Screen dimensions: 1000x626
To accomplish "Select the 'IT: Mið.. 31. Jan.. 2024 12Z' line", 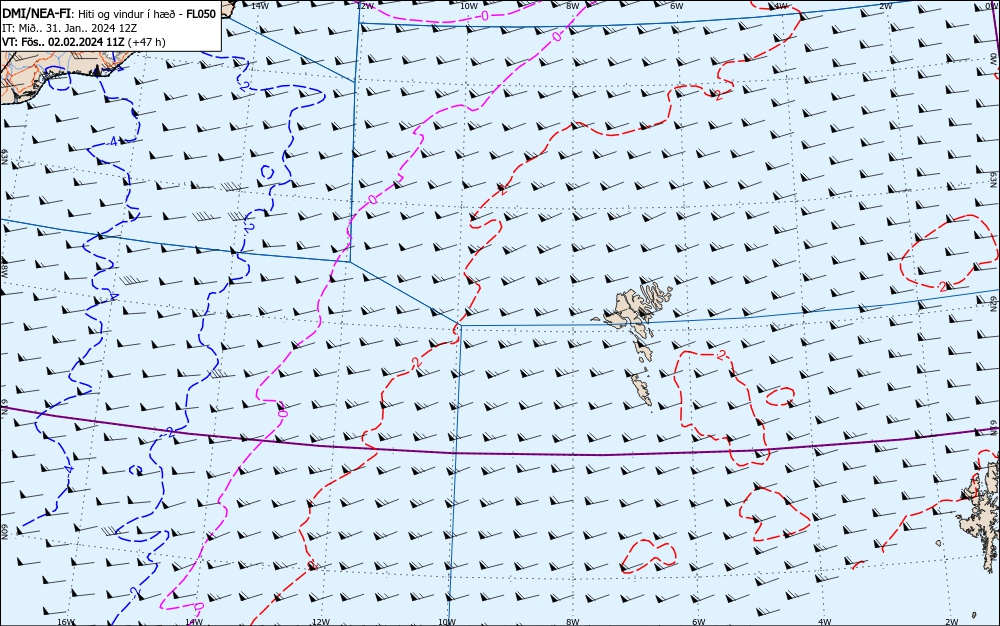I will (70, 28).
